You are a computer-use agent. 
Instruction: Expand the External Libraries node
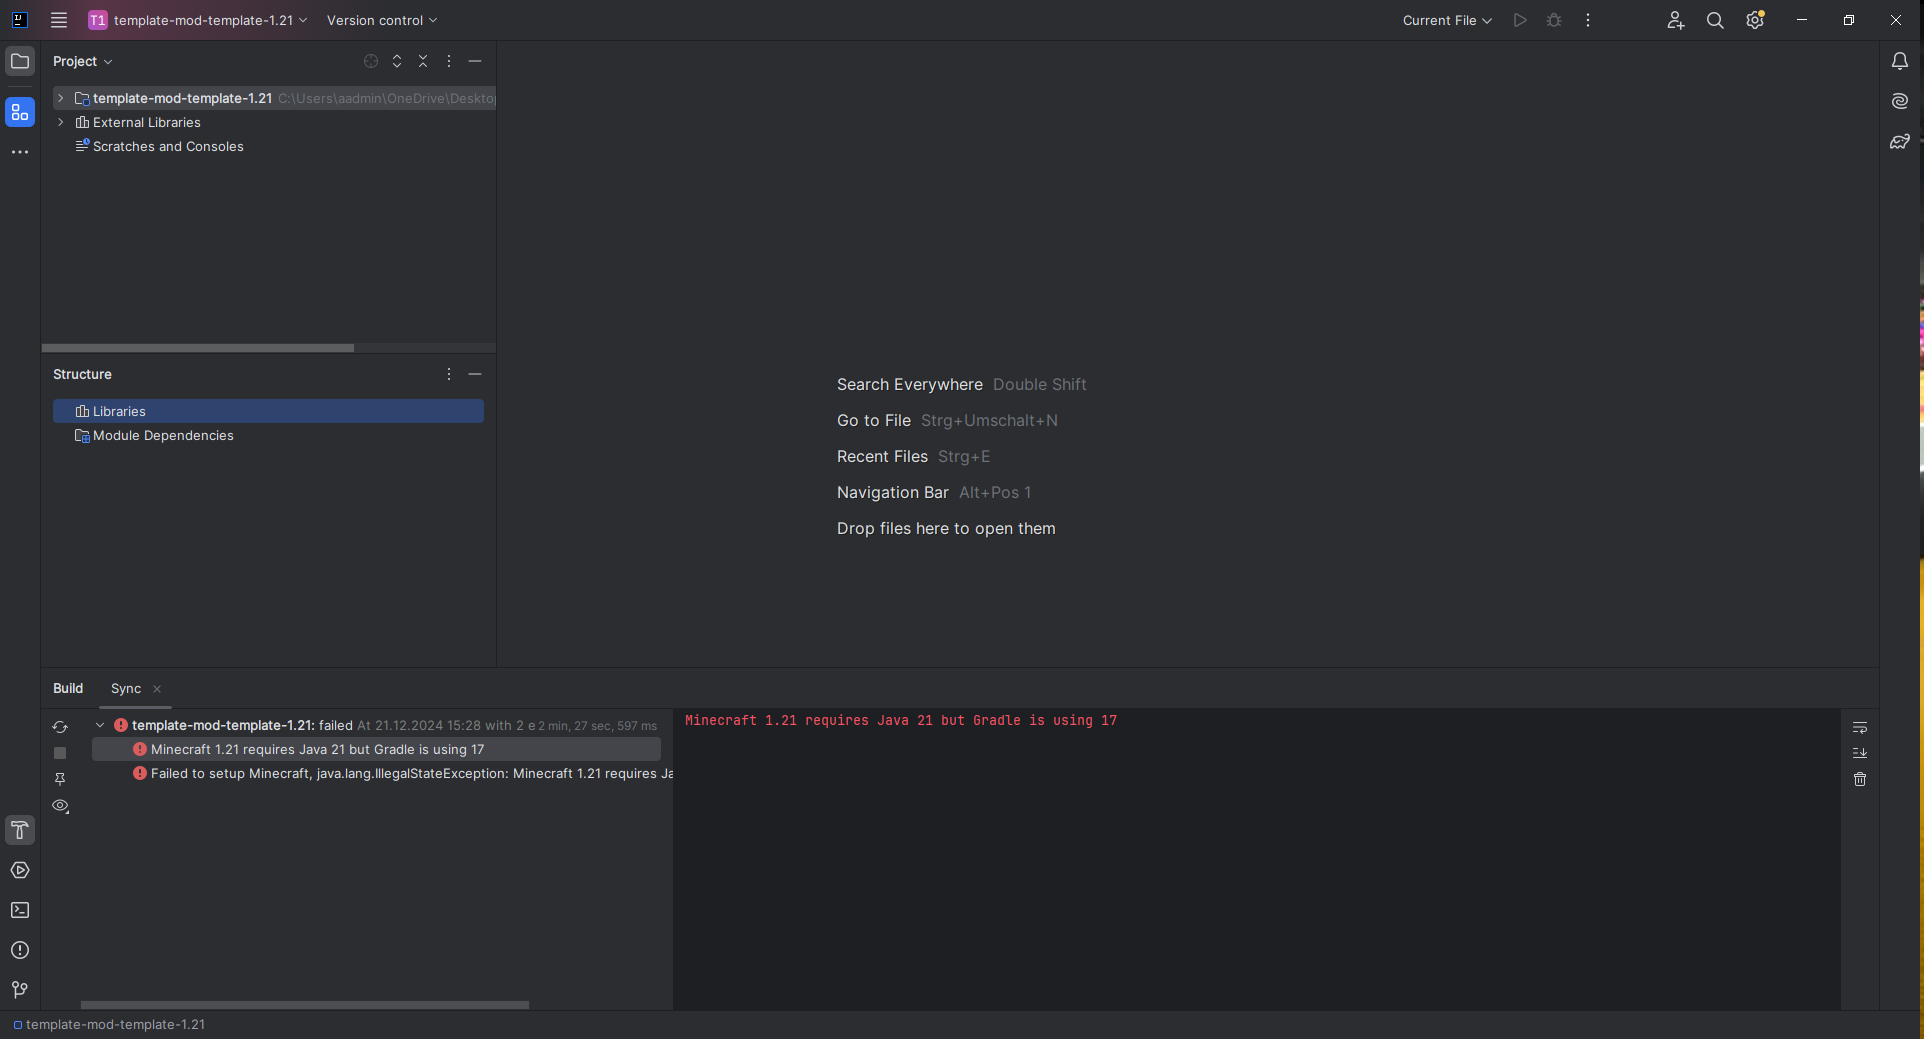point(60,122)
